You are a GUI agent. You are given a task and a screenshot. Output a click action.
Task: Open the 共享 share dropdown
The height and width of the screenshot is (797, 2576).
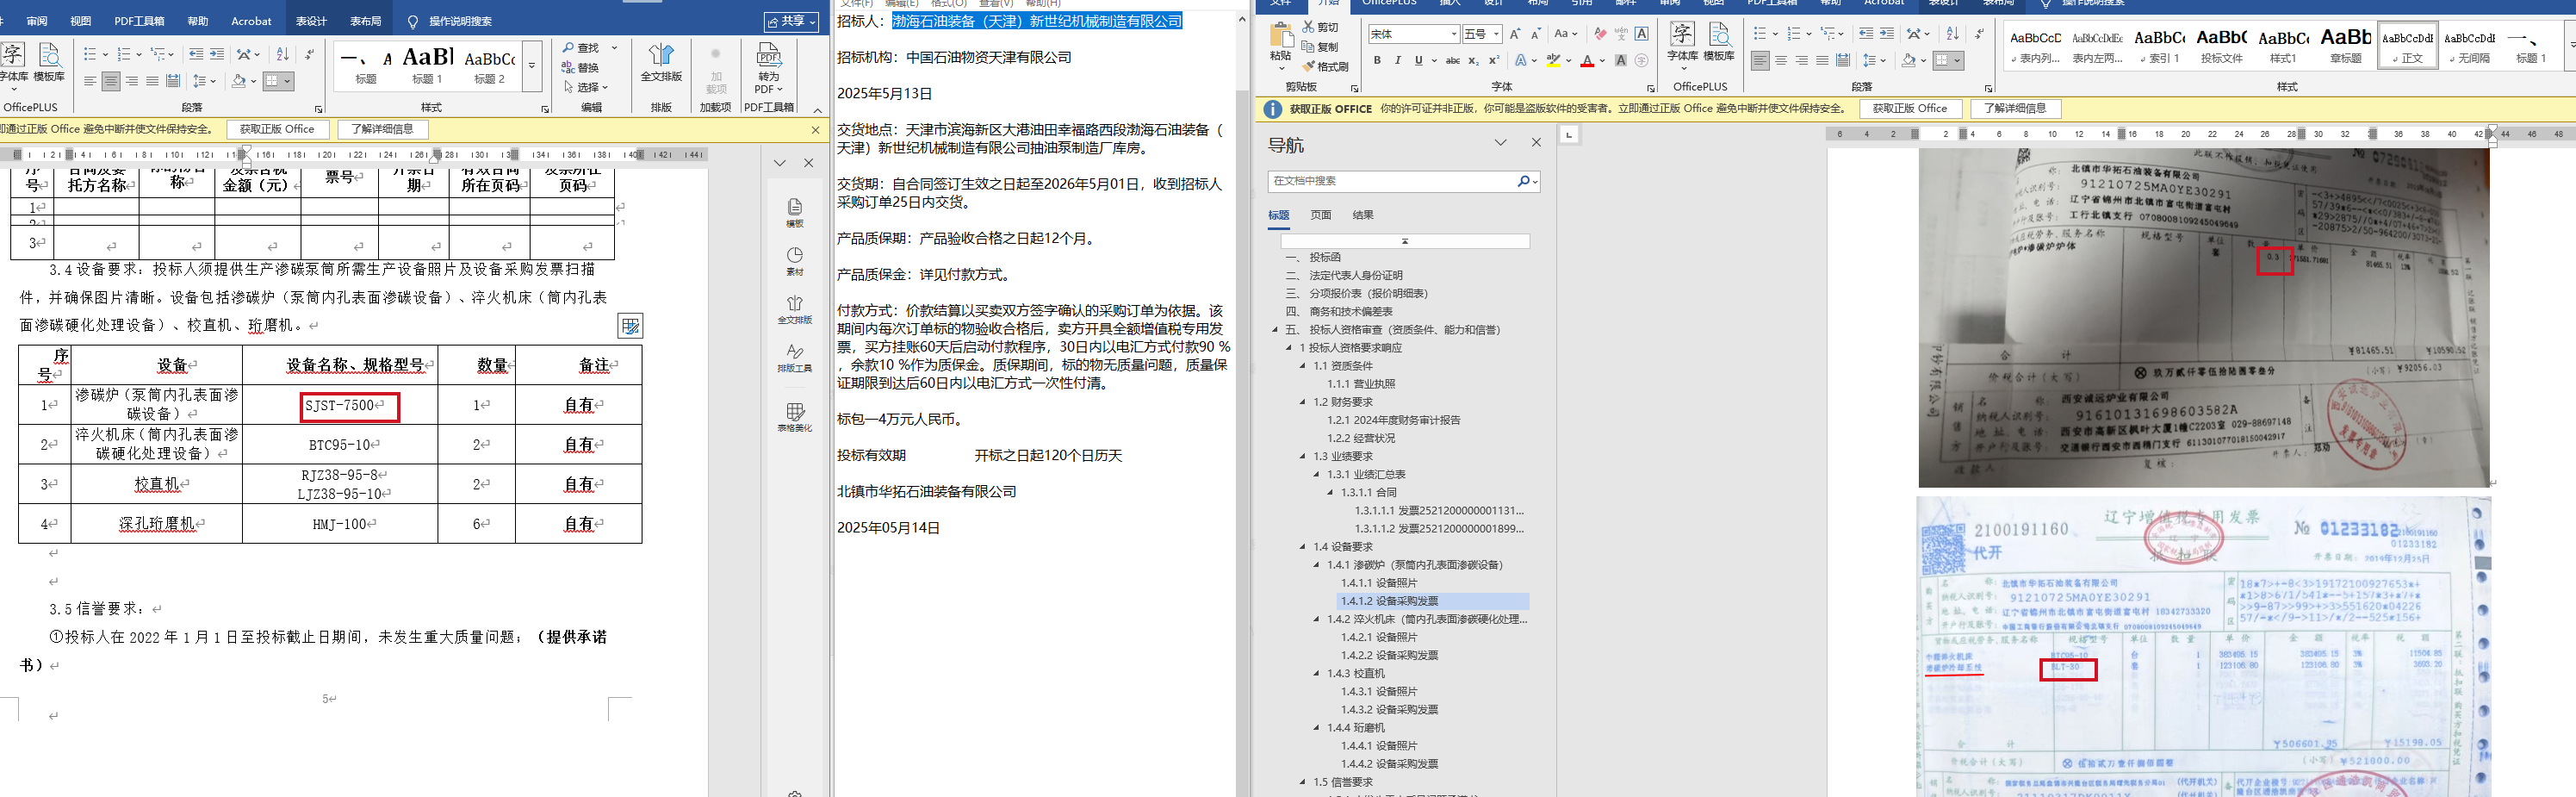click(x=792, y=21)
